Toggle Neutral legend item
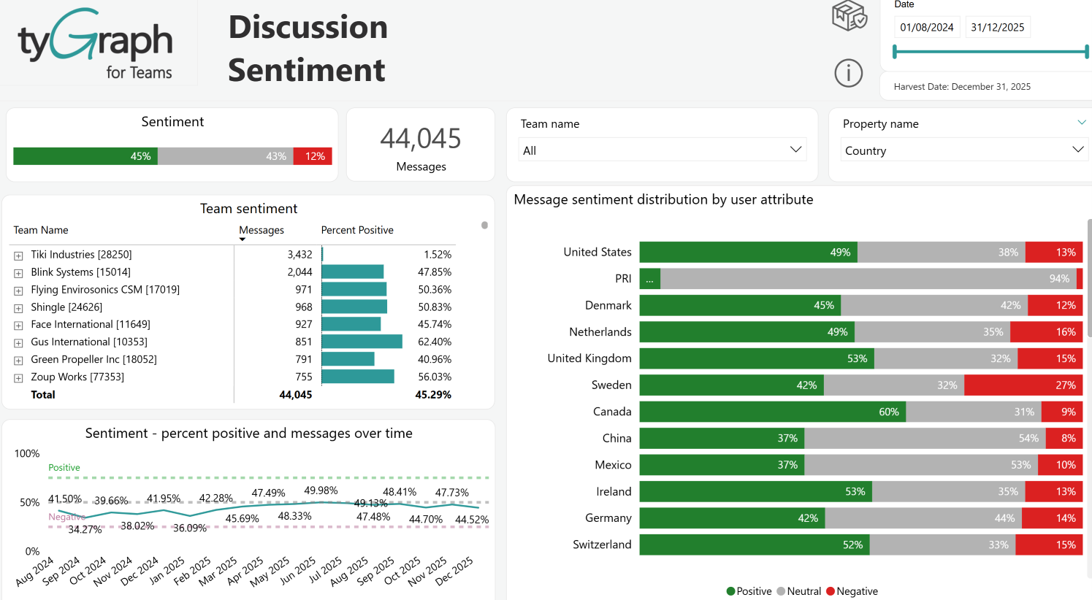This screenshot has width=1092, height=600. [799, 591]
